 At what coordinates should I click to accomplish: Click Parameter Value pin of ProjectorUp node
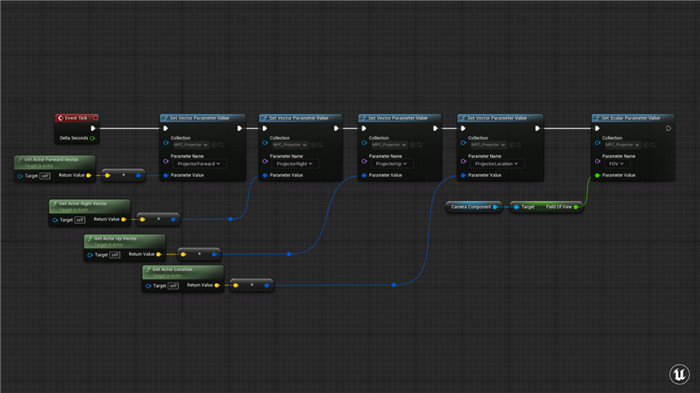(x=364, y=175)
